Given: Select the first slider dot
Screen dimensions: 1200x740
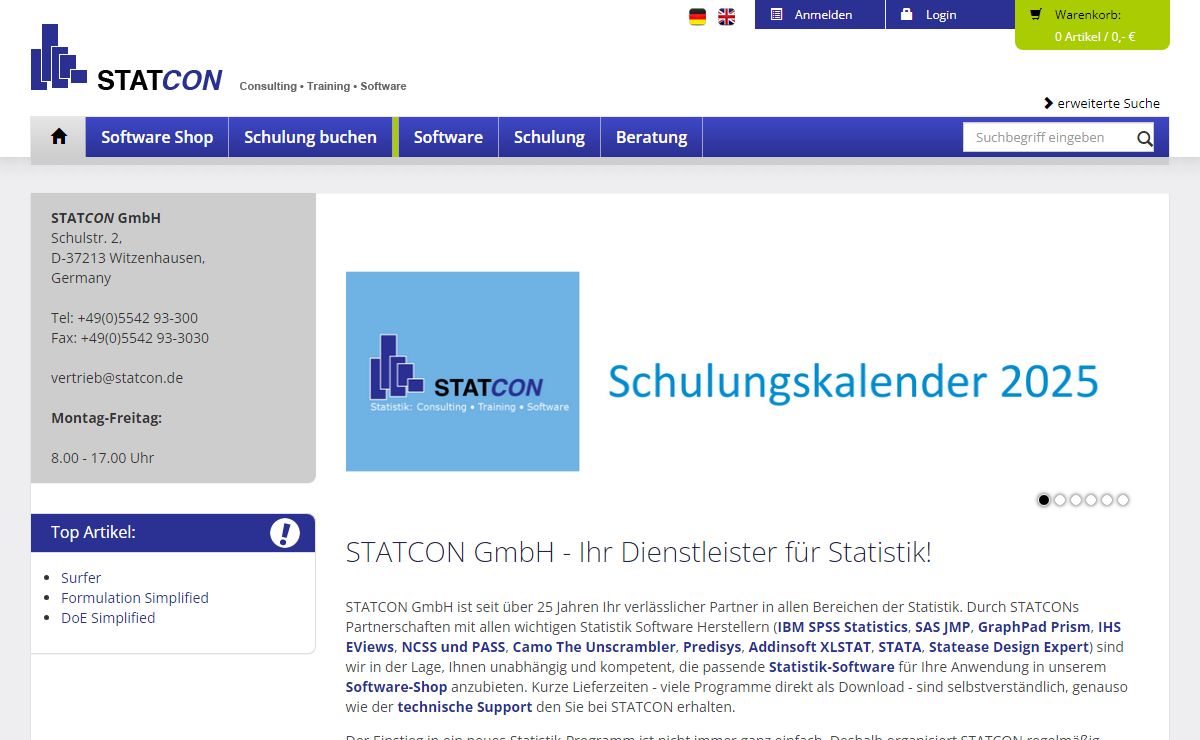Looking at the screenshot, I should coord(1044,500).
